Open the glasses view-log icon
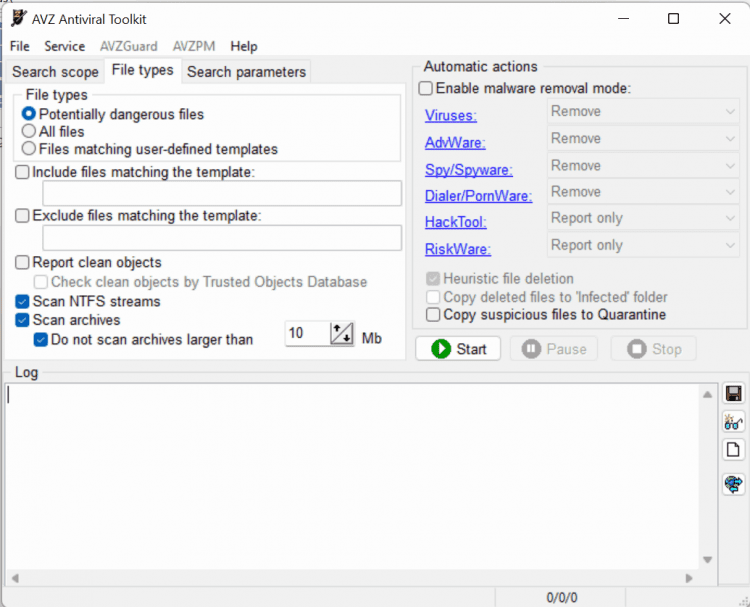This screenshot has height=607, width=750. tap(733, 422)
